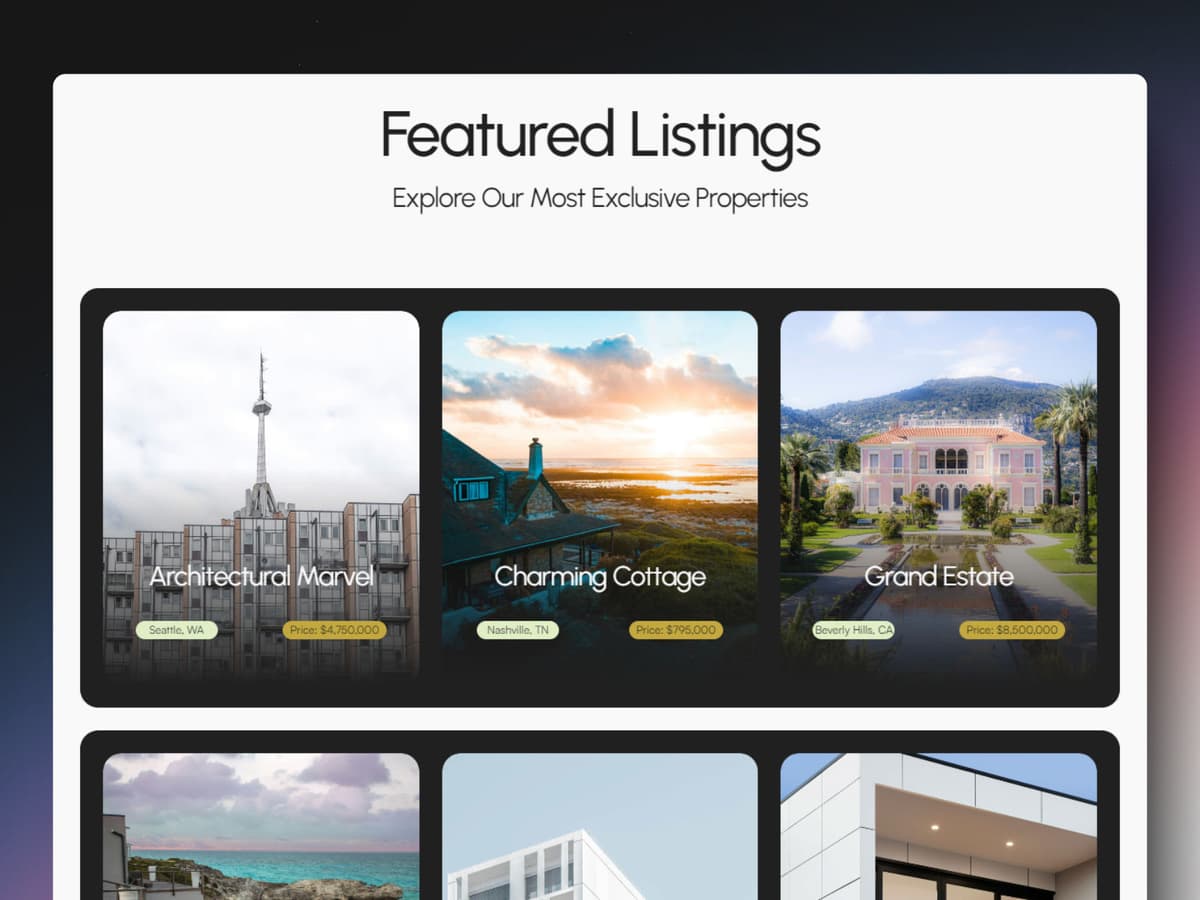The height and width of the screenshot is (900, 1200).
Task: Open the Architectural Marvel listing title
Action: [x=261, y=576]
